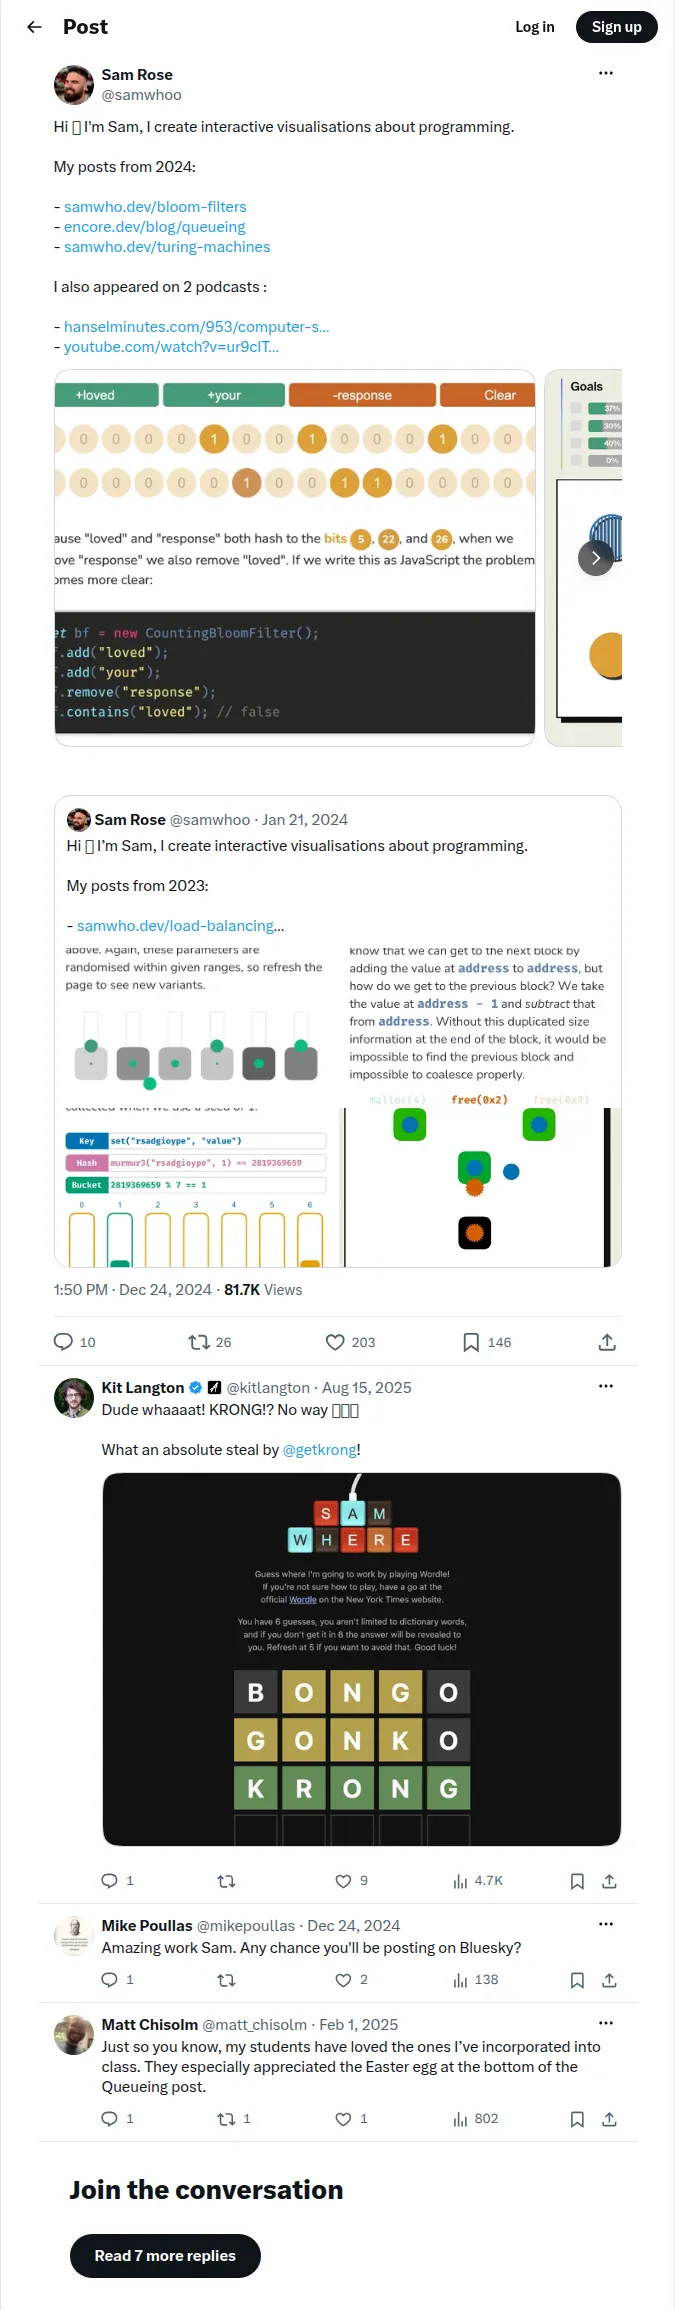Click Read 7 more replies
Viewport: 675px width, 2310px height.
(x=165, y=2256)
